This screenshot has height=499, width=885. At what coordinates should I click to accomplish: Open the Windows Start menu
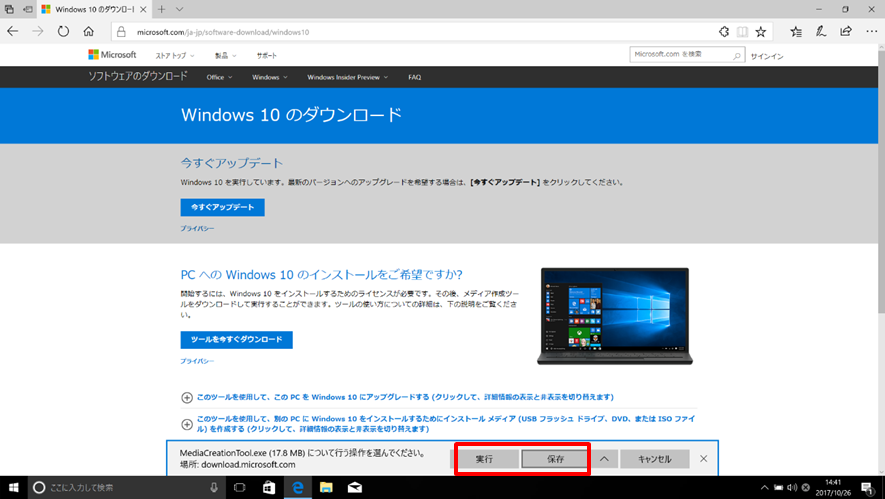14,487
